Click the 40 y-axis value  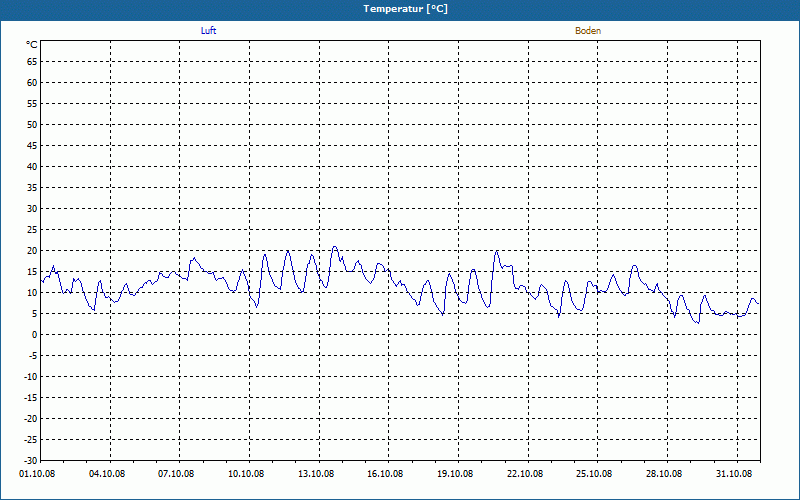click(x=32, y=167)
